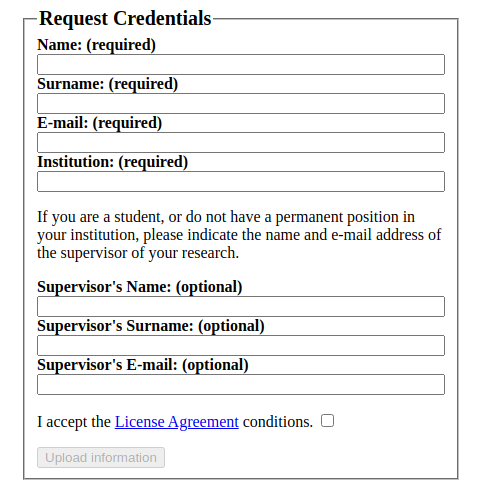The image size is (479, 487).
Task: Click the 'Name: (required)' label
Action: pyautogui.click(x=96, y=45)
